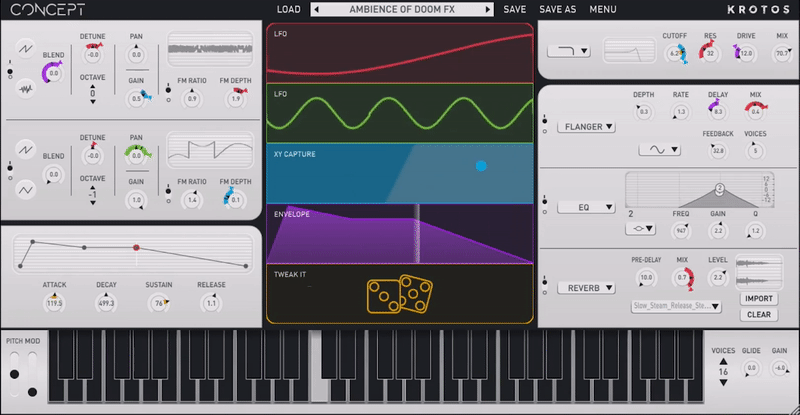Click the oscillator 1 Gain knob
This screenshot has height=415, width=800.
tap(136, 99)
